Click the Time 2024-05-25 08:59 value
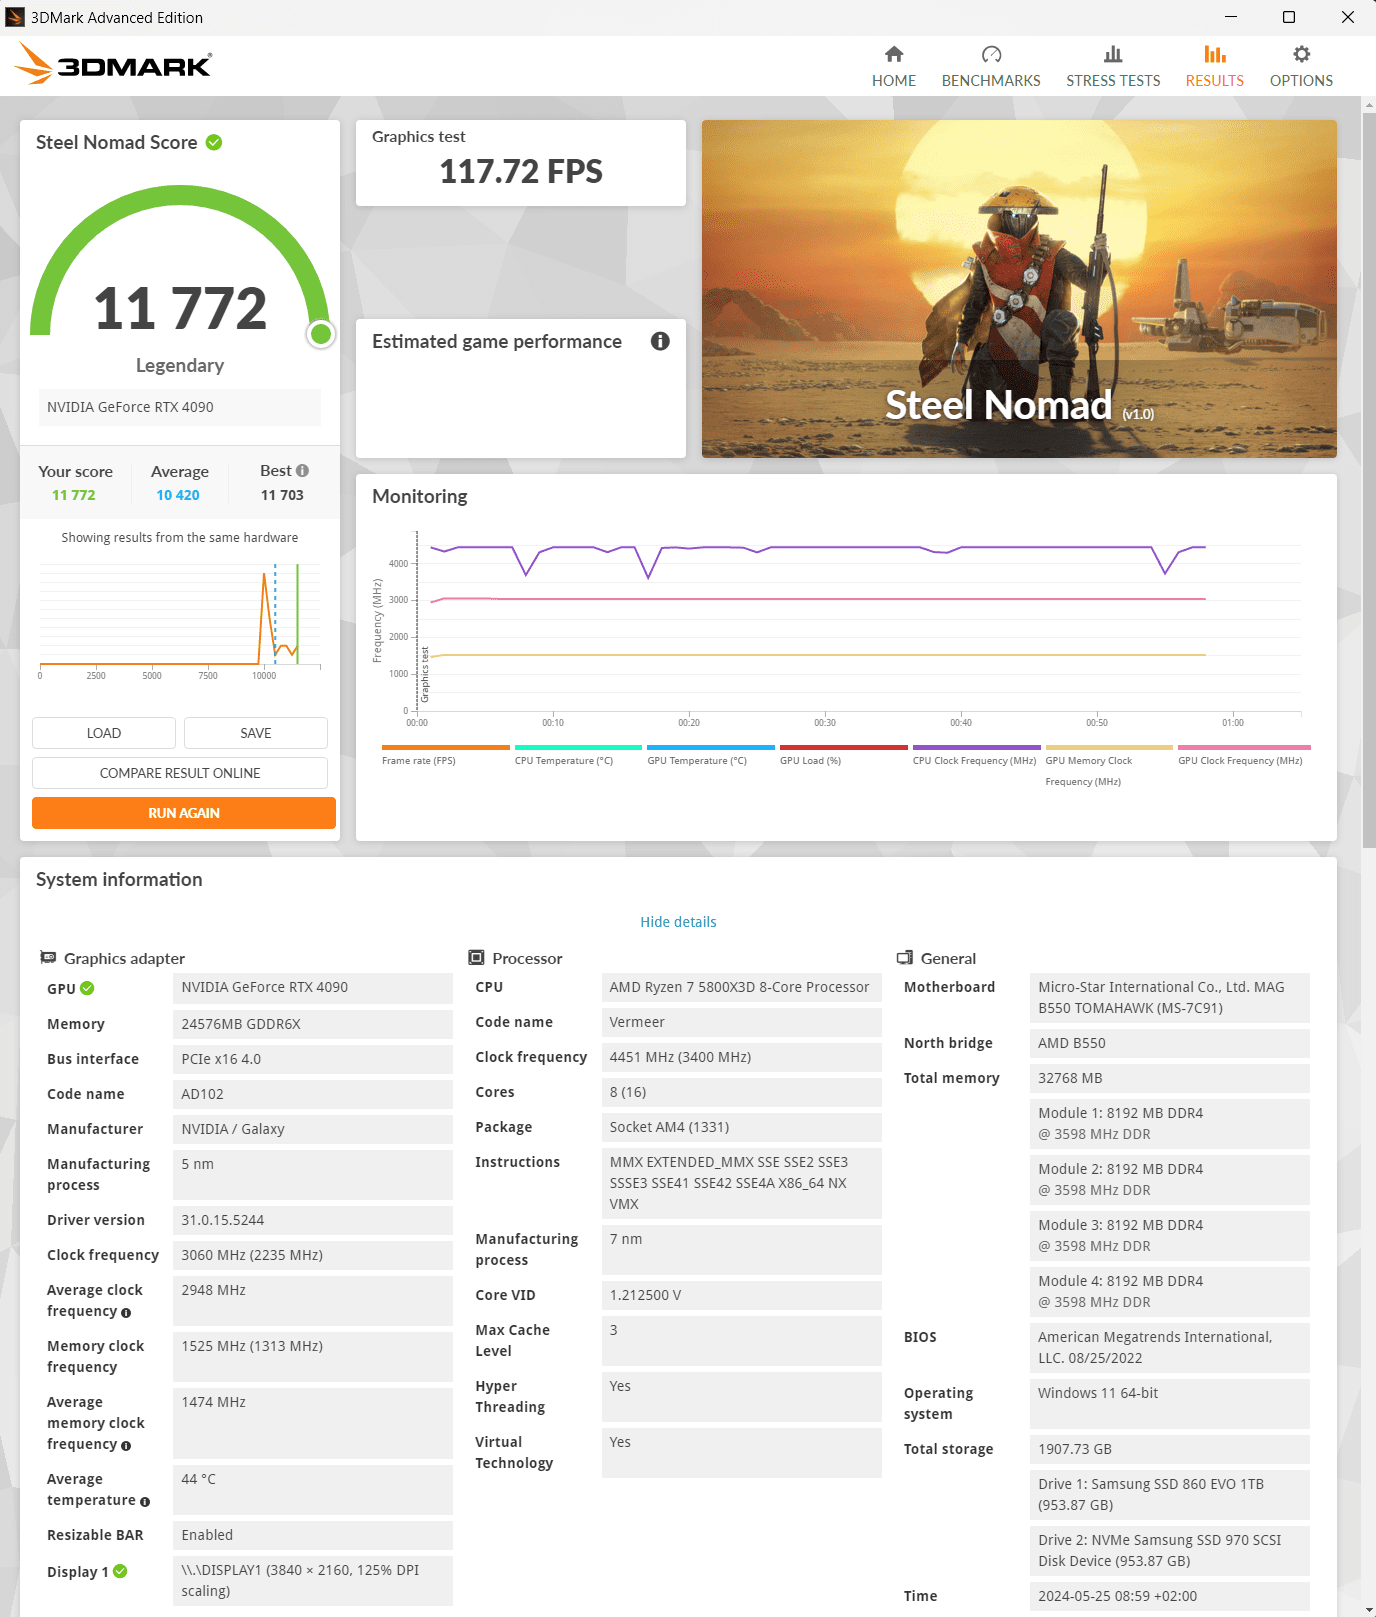 [1170, 1596]
